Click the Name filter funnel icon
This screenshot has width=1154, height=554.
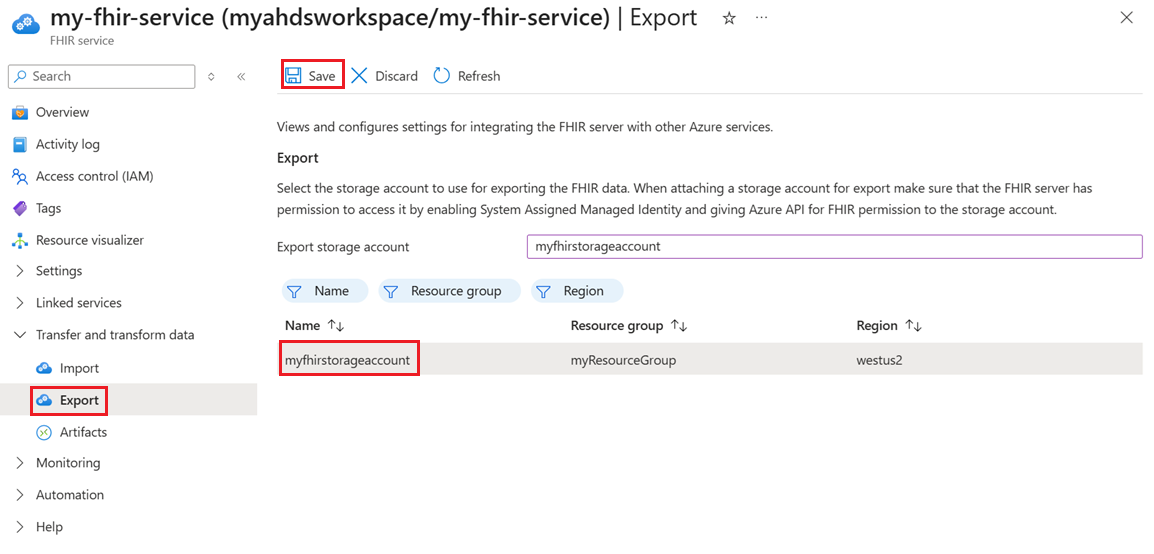tap(294, 291)
